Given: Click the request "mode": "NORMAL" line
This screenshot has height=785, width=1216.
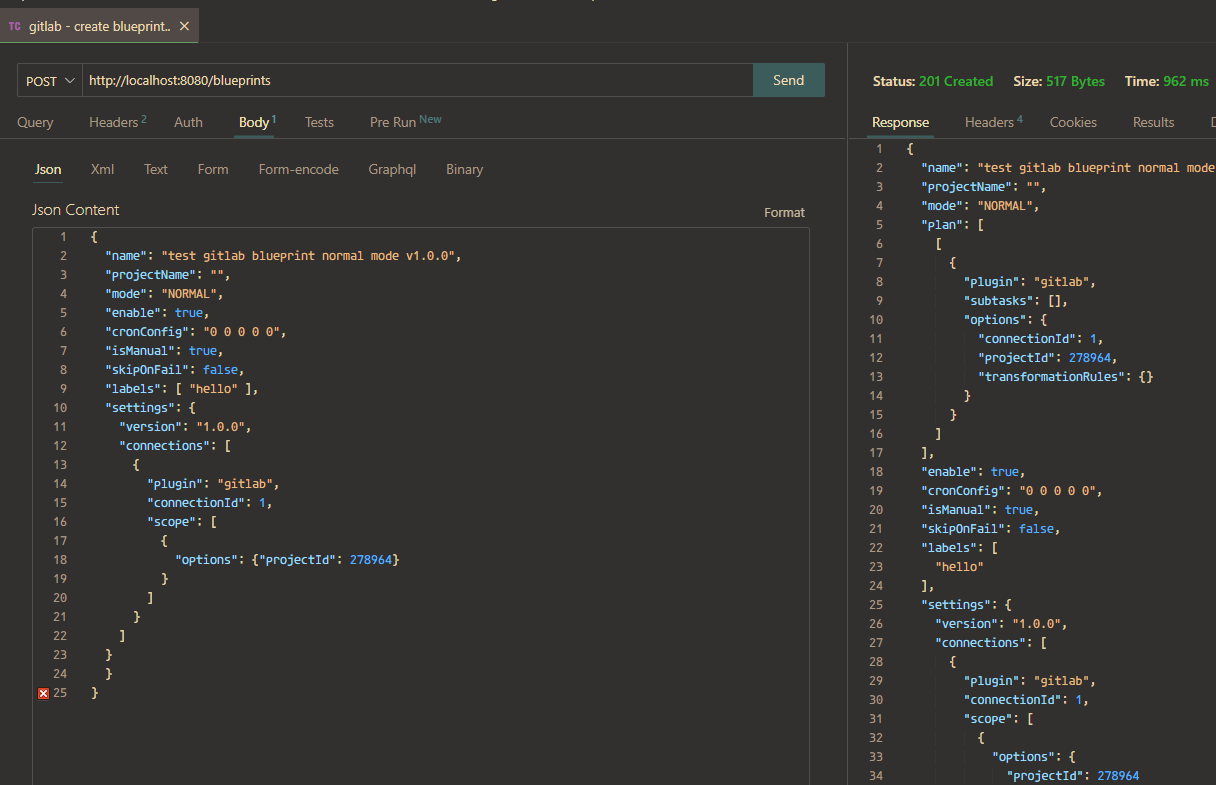Looking at the screenshot, I should point(165,294).
